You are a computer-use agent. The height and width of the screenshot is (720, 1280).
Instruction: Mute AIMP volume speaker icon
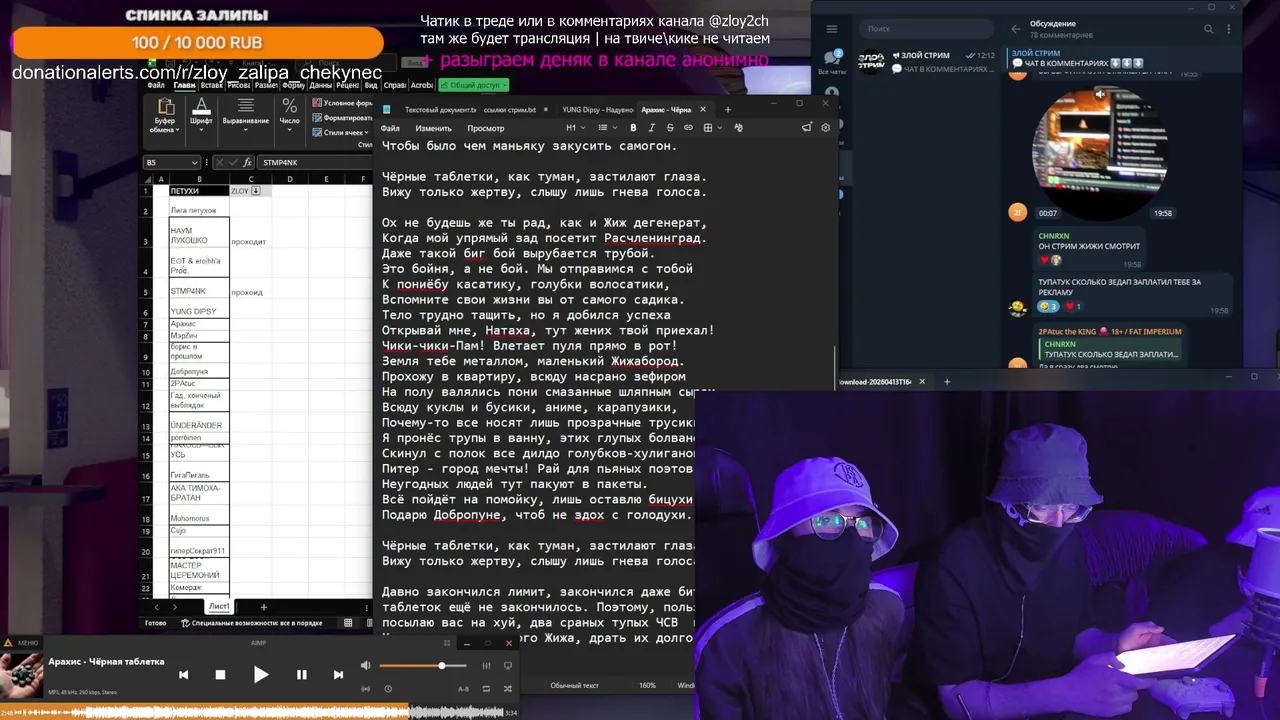(x=366, y=666)
